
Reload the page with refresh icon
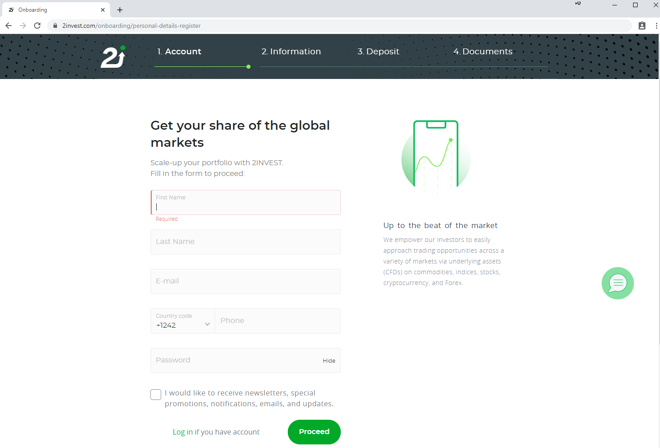click(37, 26)
